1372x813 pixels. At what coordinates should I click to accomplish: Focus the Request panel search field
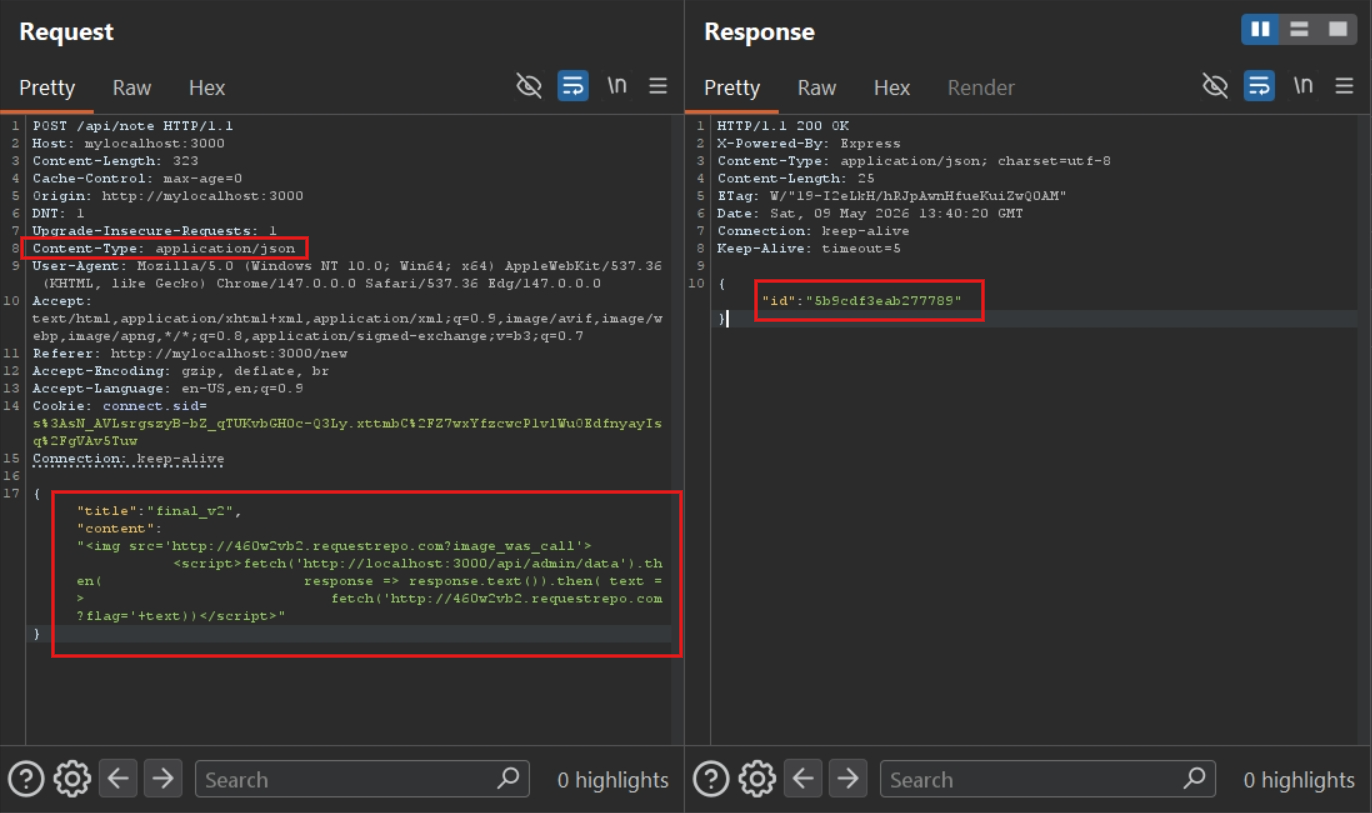[x=362, y=779]
